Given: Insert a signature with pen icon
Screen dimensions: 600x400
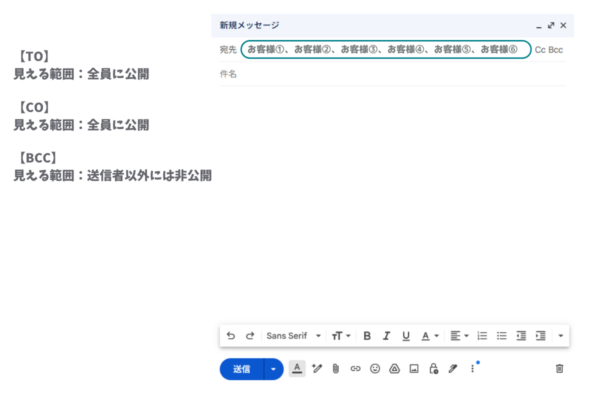Looking at the screenshot, I should 453,369.
